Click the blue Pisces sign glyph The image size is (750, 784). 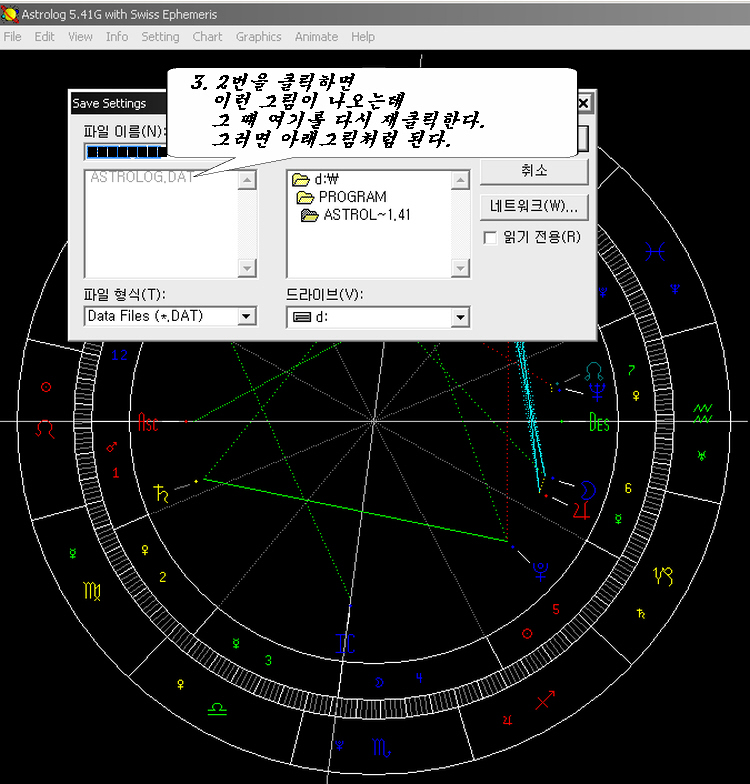pyautogui.click(x=655, y=252)
